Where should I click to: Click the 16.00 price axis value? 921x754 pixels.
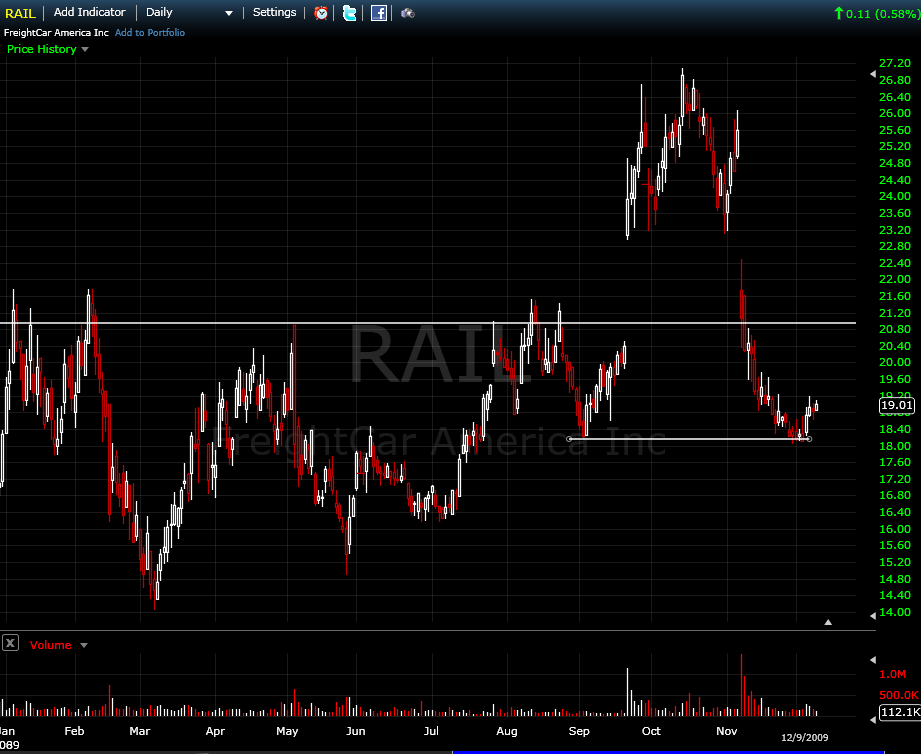(895, 529)
